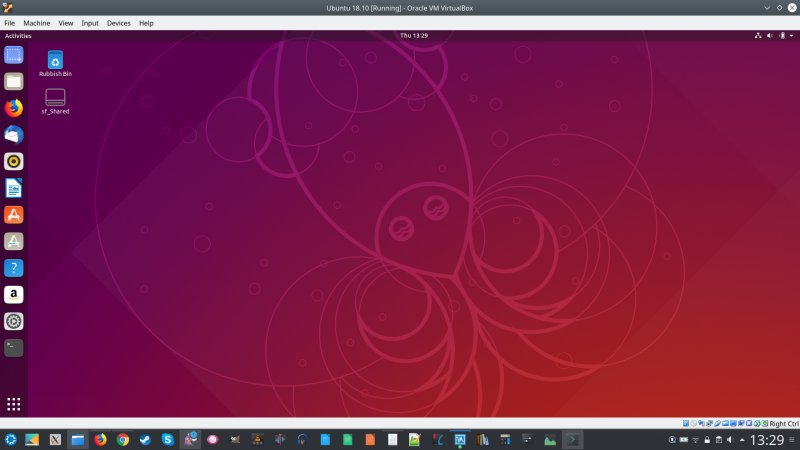Open calculator icon on host taskbar
Image resolution: width=800 pixels, height=450 pixels.
pyautogui.click(x=505, y=439)
